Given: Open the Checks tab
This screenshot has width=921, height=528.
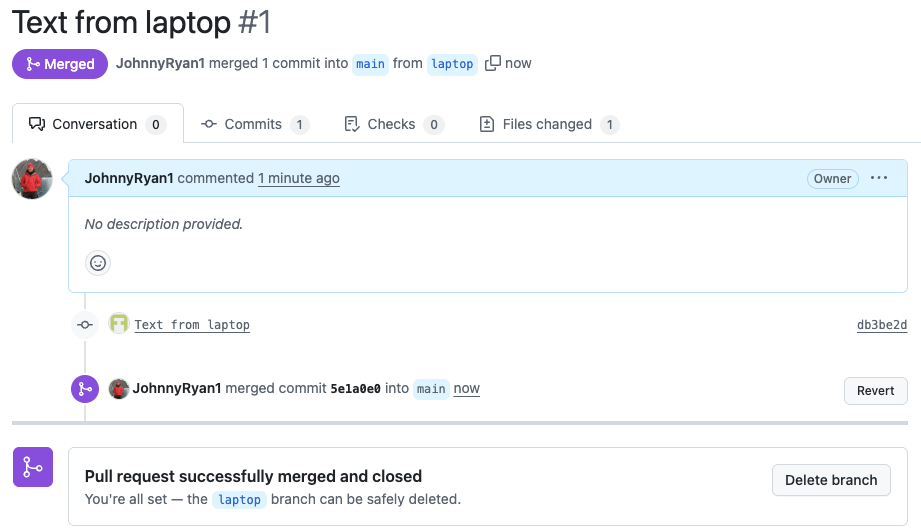Looking at the screenshot, I should (x=393, y=124).
